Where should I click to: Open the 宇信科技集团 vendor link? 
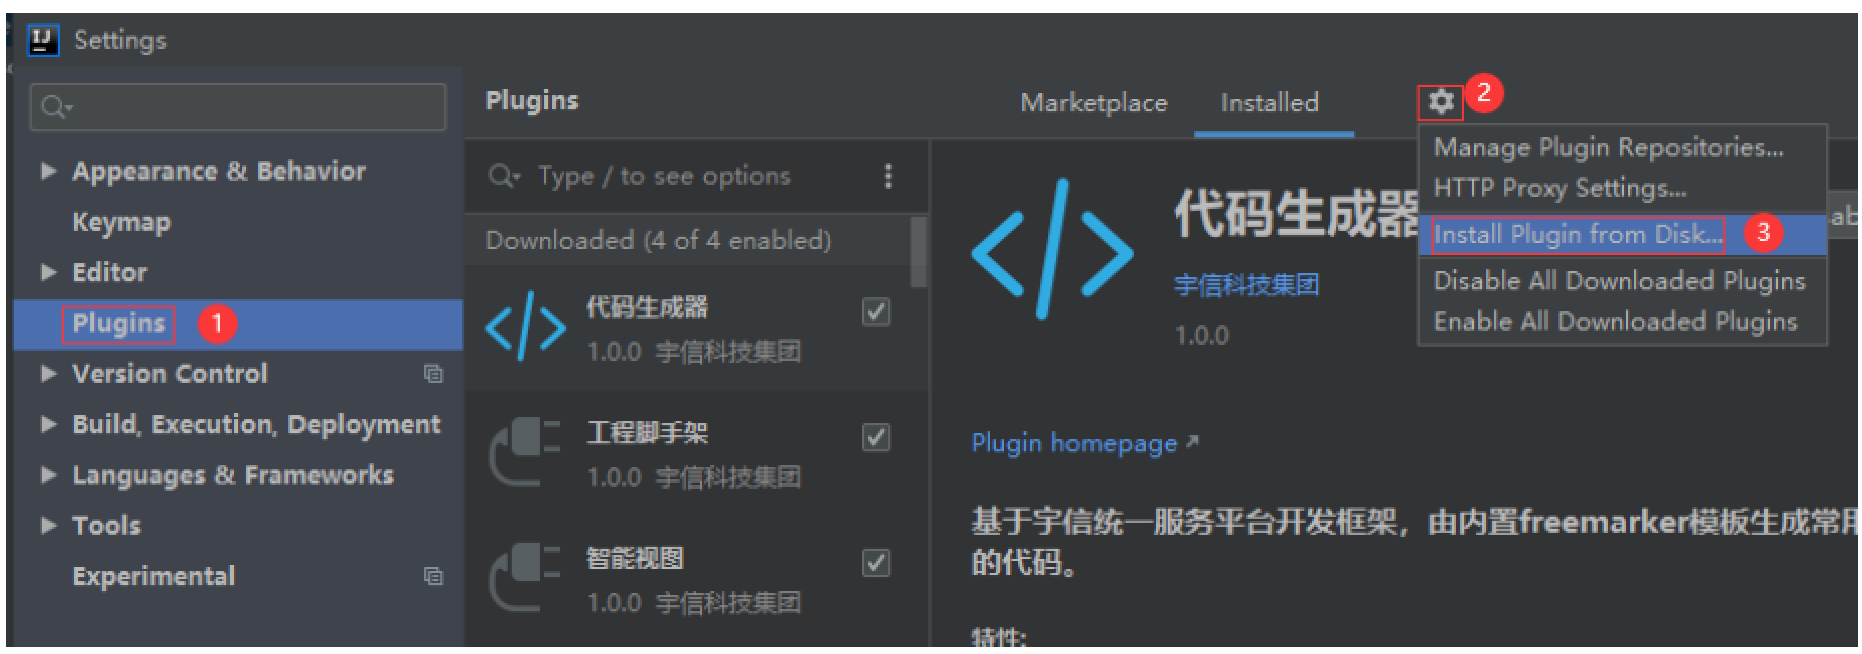(1246, 286)
